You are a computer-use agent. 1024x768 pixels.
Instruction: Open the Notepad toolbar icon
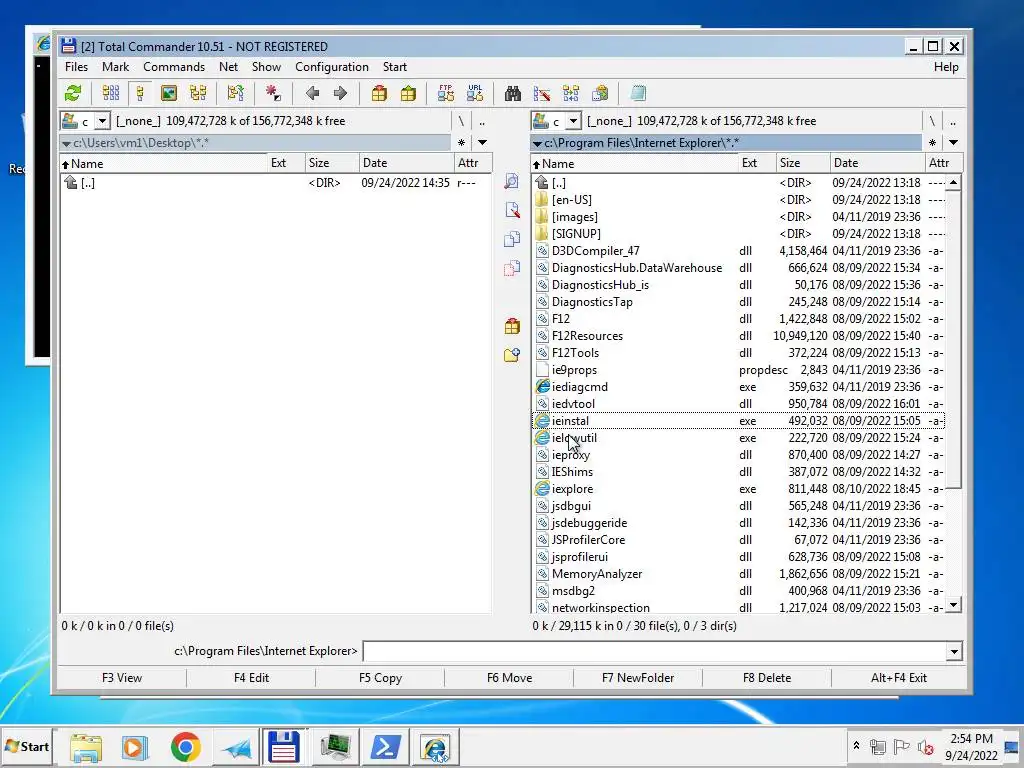point(638,93)
